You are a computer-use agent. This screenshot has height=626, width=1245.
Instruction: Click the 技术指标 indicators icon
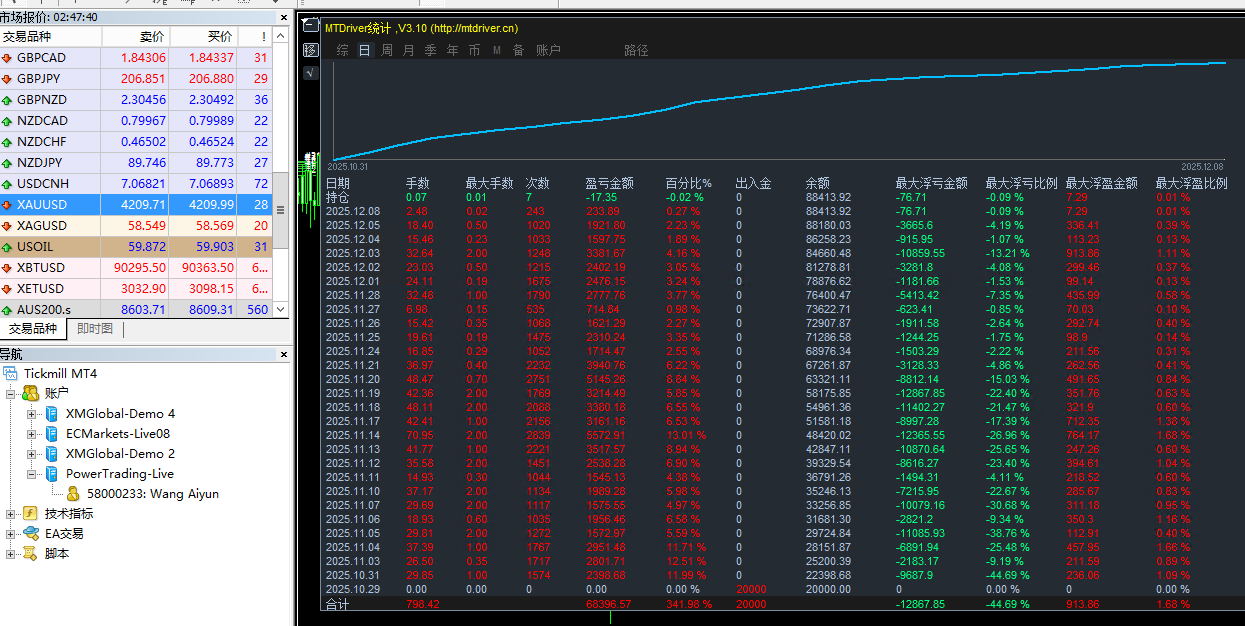30,514
